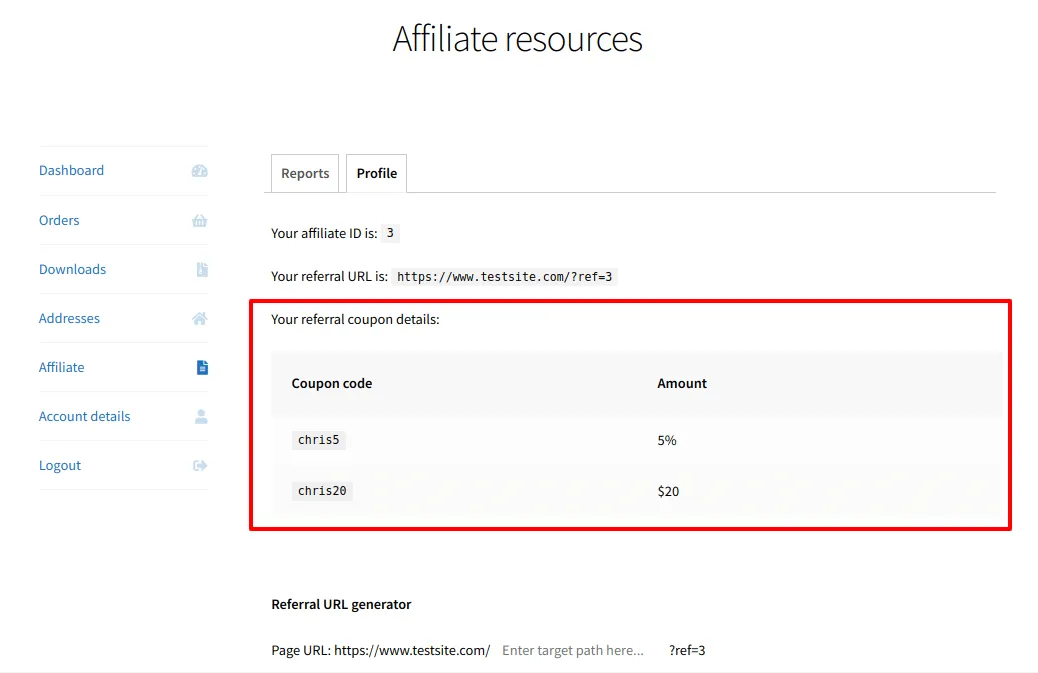Select coupon code chris5
Viewport: 1038px width, 673px height.
(x=318, y=440)
